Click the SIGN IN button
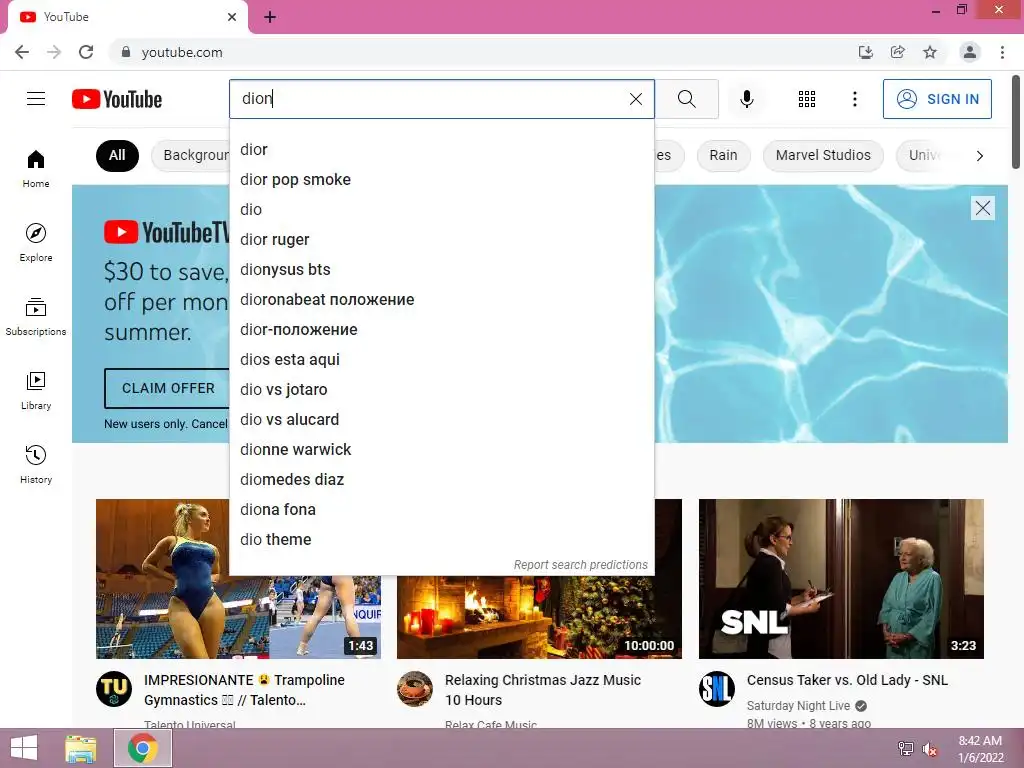This screenshot has height=768, width=1024. coord(937,99)
